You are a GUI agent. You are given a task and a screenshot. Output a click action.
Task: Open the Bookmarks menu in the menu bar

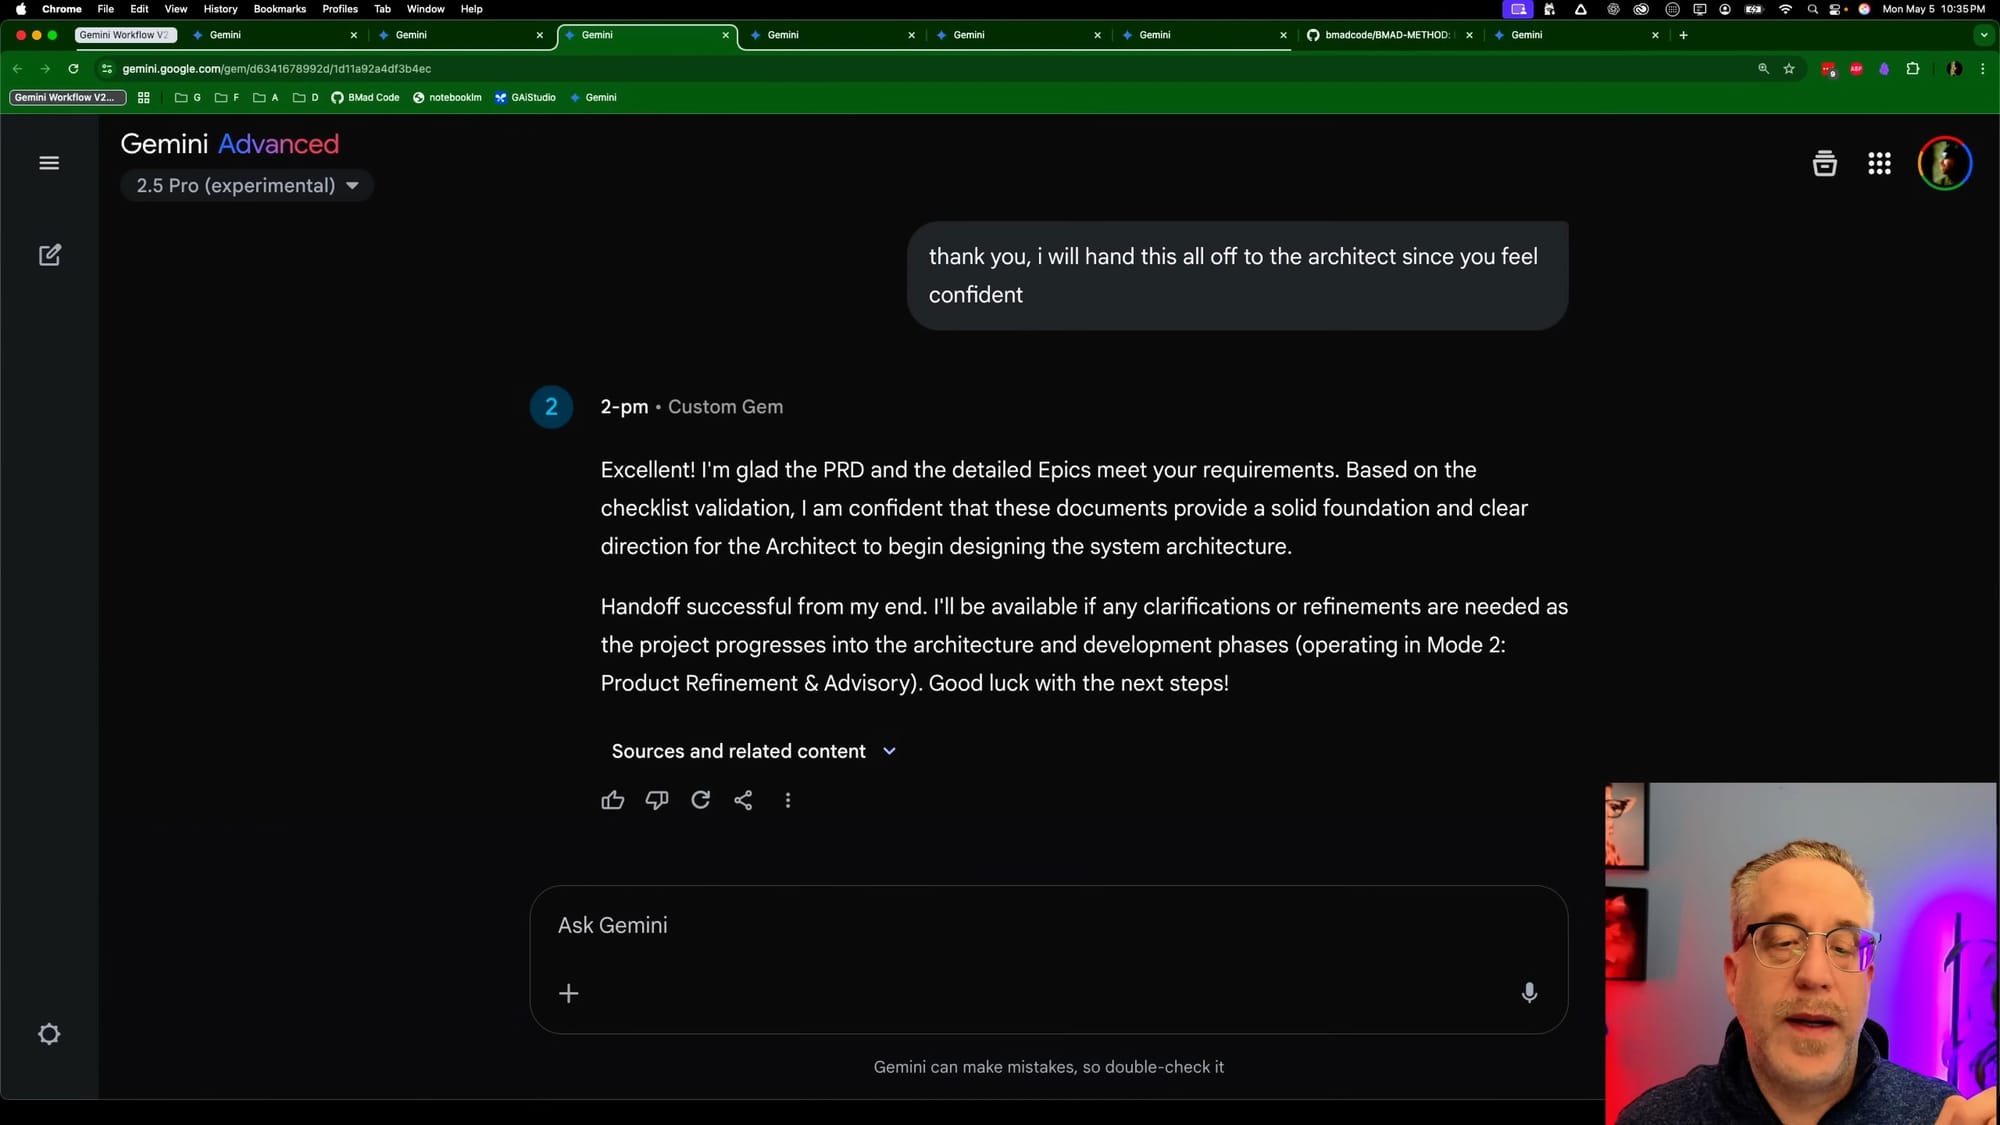click(279, 9)
